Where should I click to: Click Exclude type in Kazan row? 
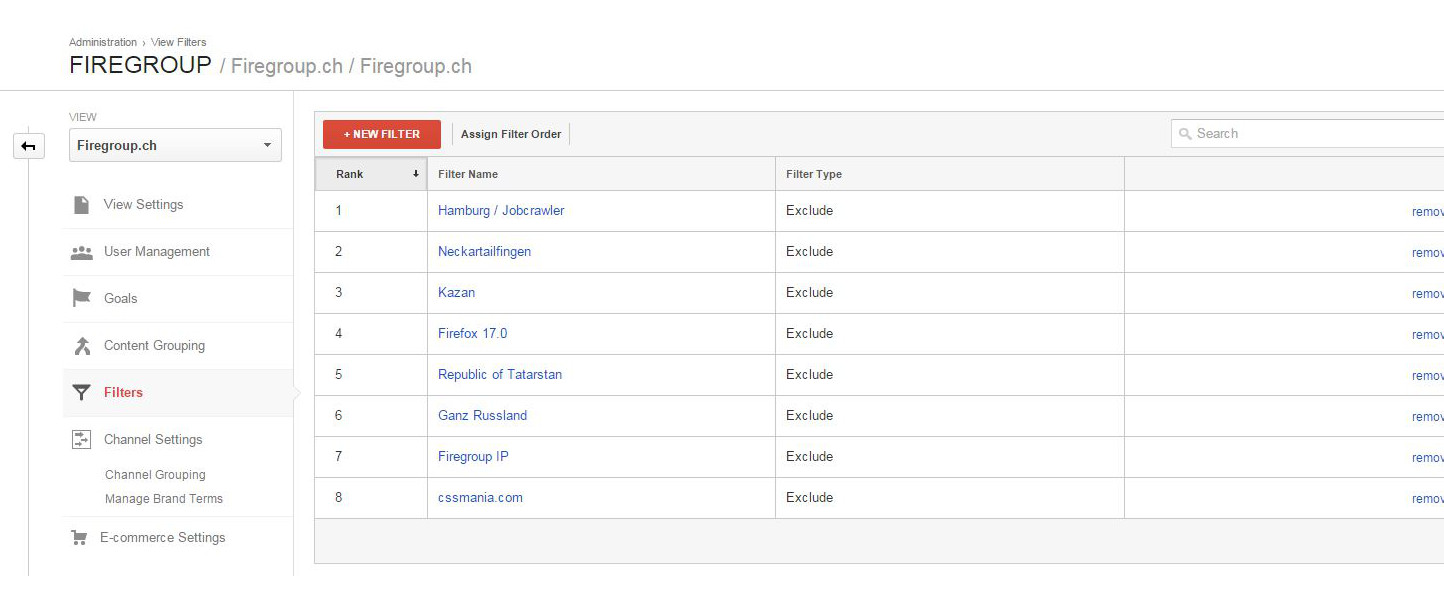pos(809,293)
